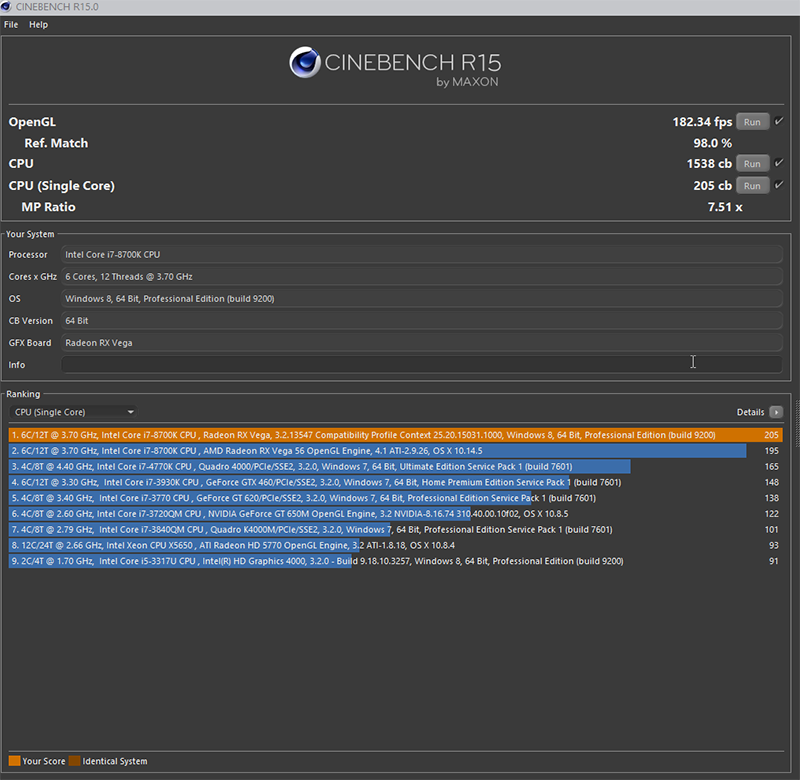800x780 pixels.
Task: Expand ranking Details arrow button
Action: pyautogui.click(x=776, y=412)
